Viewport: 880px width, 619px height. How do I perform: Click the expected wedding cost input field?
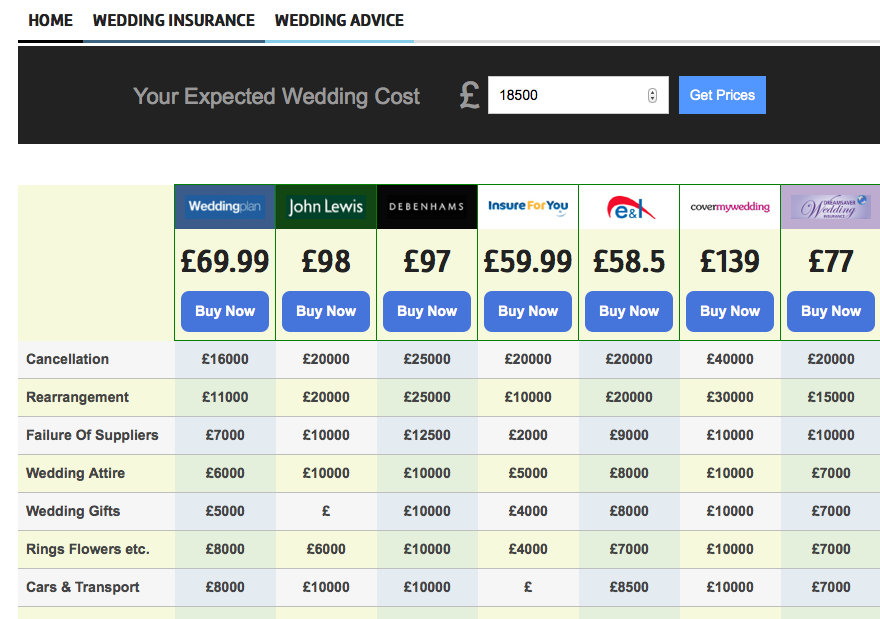tap(578, 95)
